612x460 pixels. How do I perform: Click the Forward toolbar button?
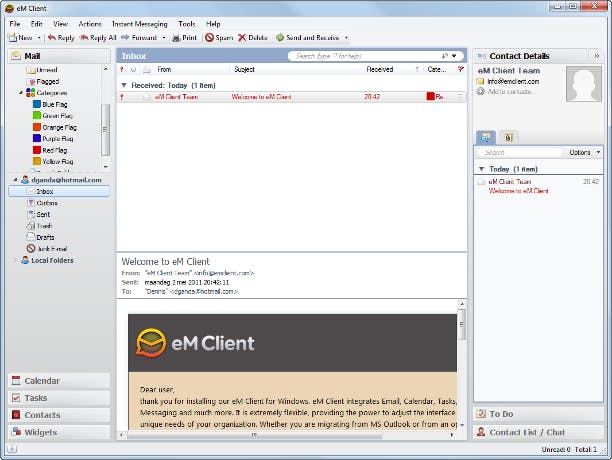click(x=139, y=38)
